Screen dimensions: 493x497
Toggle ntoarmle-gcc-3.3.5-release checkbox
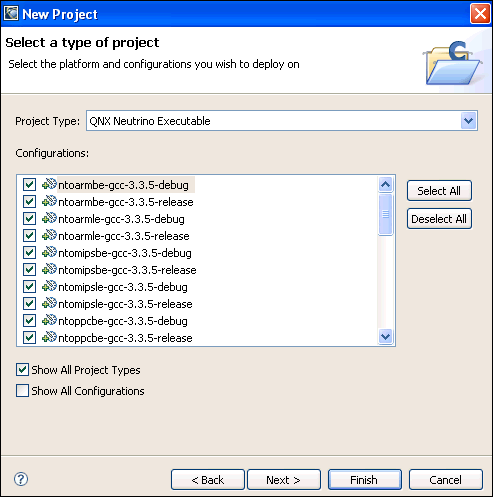(29, 235)
